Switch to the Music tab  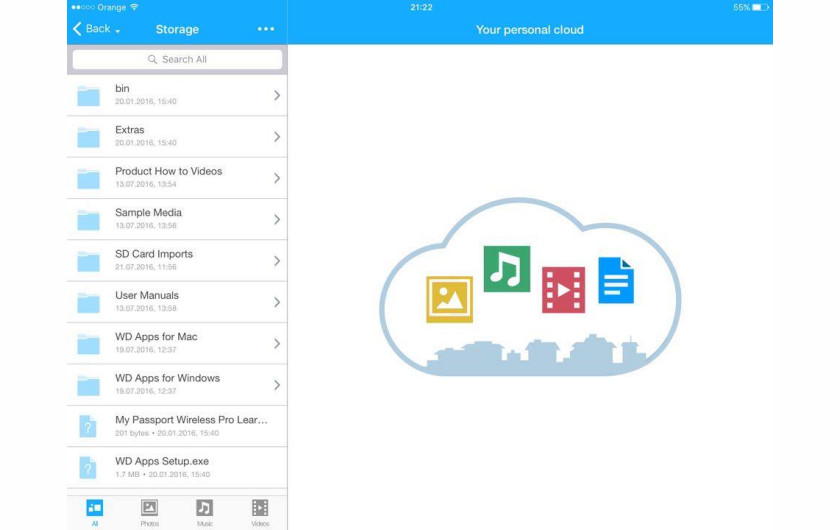coord(205,512)
